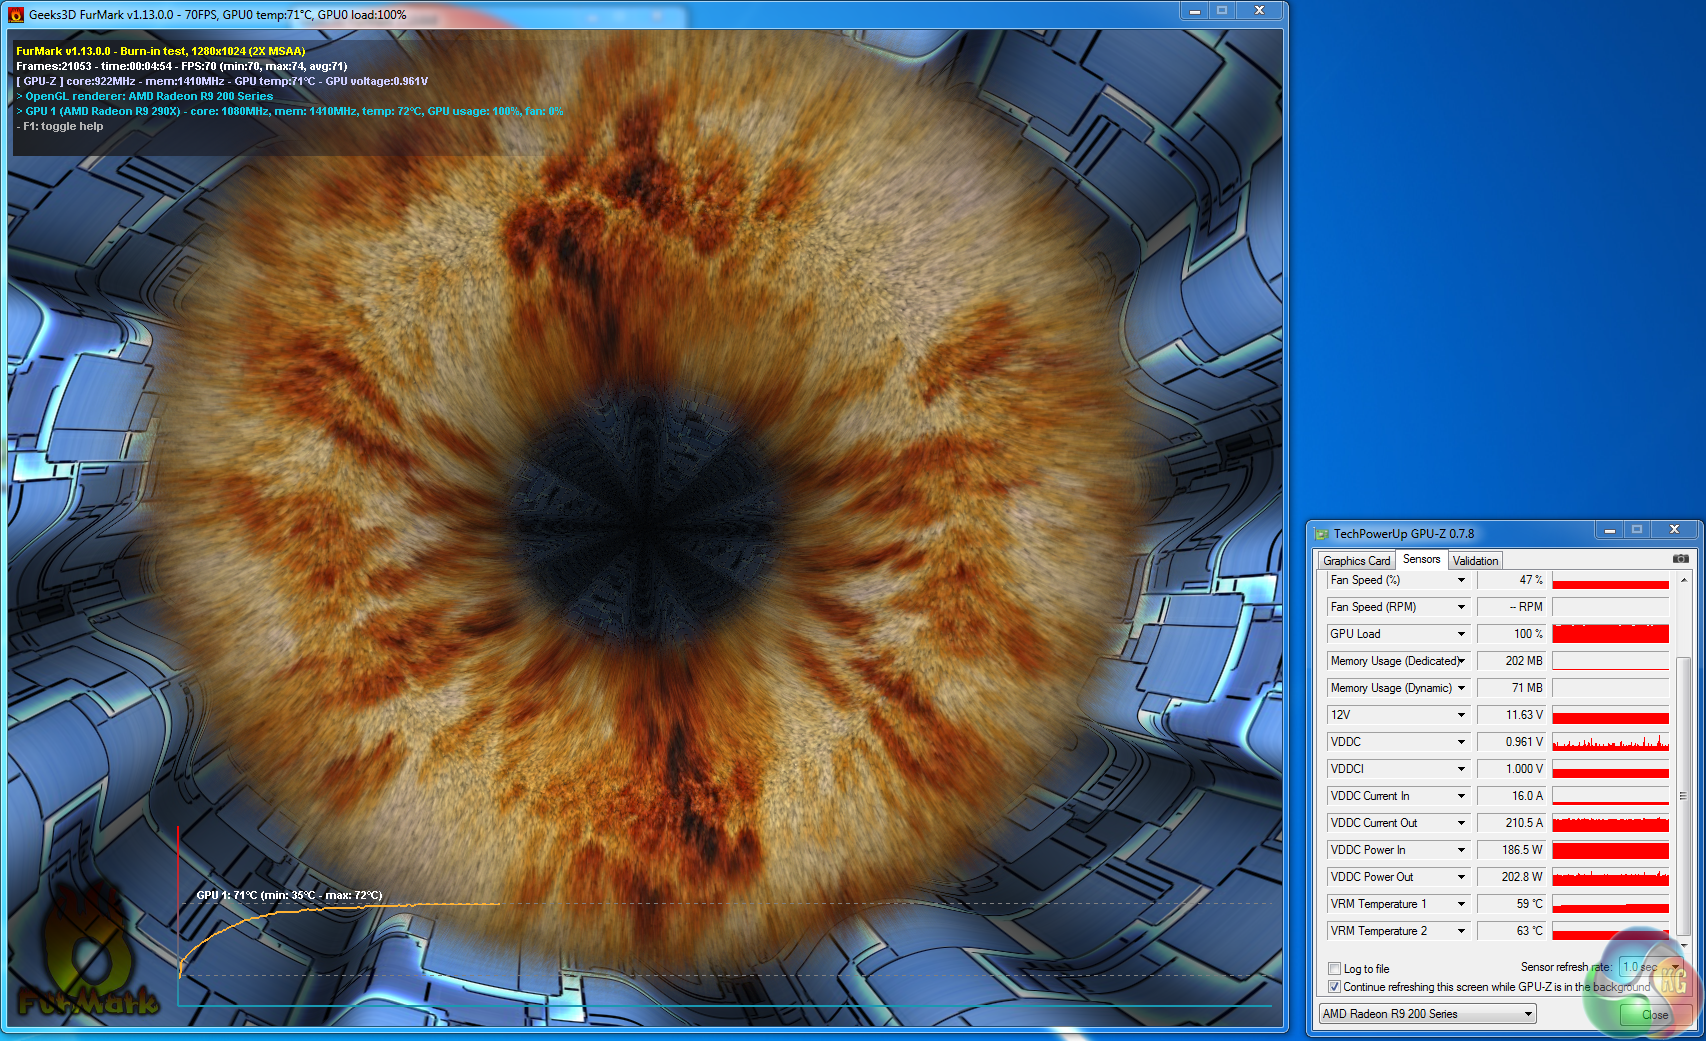This screenshot has width=1706, height=1041.
Task: Open the GPU Load sensor dropdown
Action: click(1461, 634)
